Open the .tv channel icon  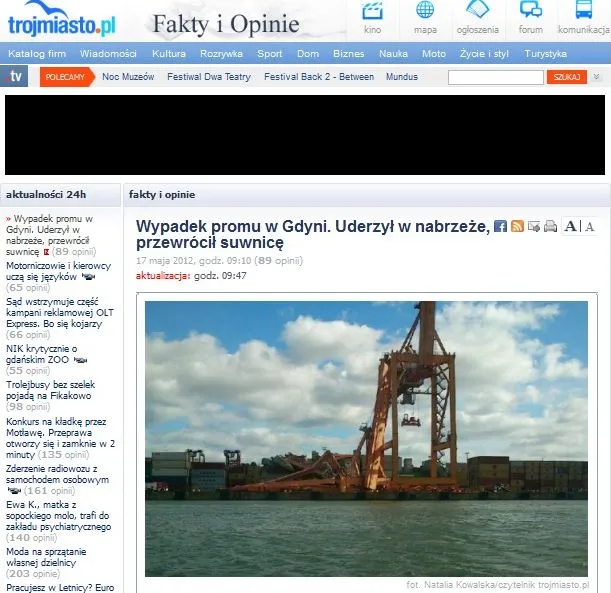click(14, 77)
